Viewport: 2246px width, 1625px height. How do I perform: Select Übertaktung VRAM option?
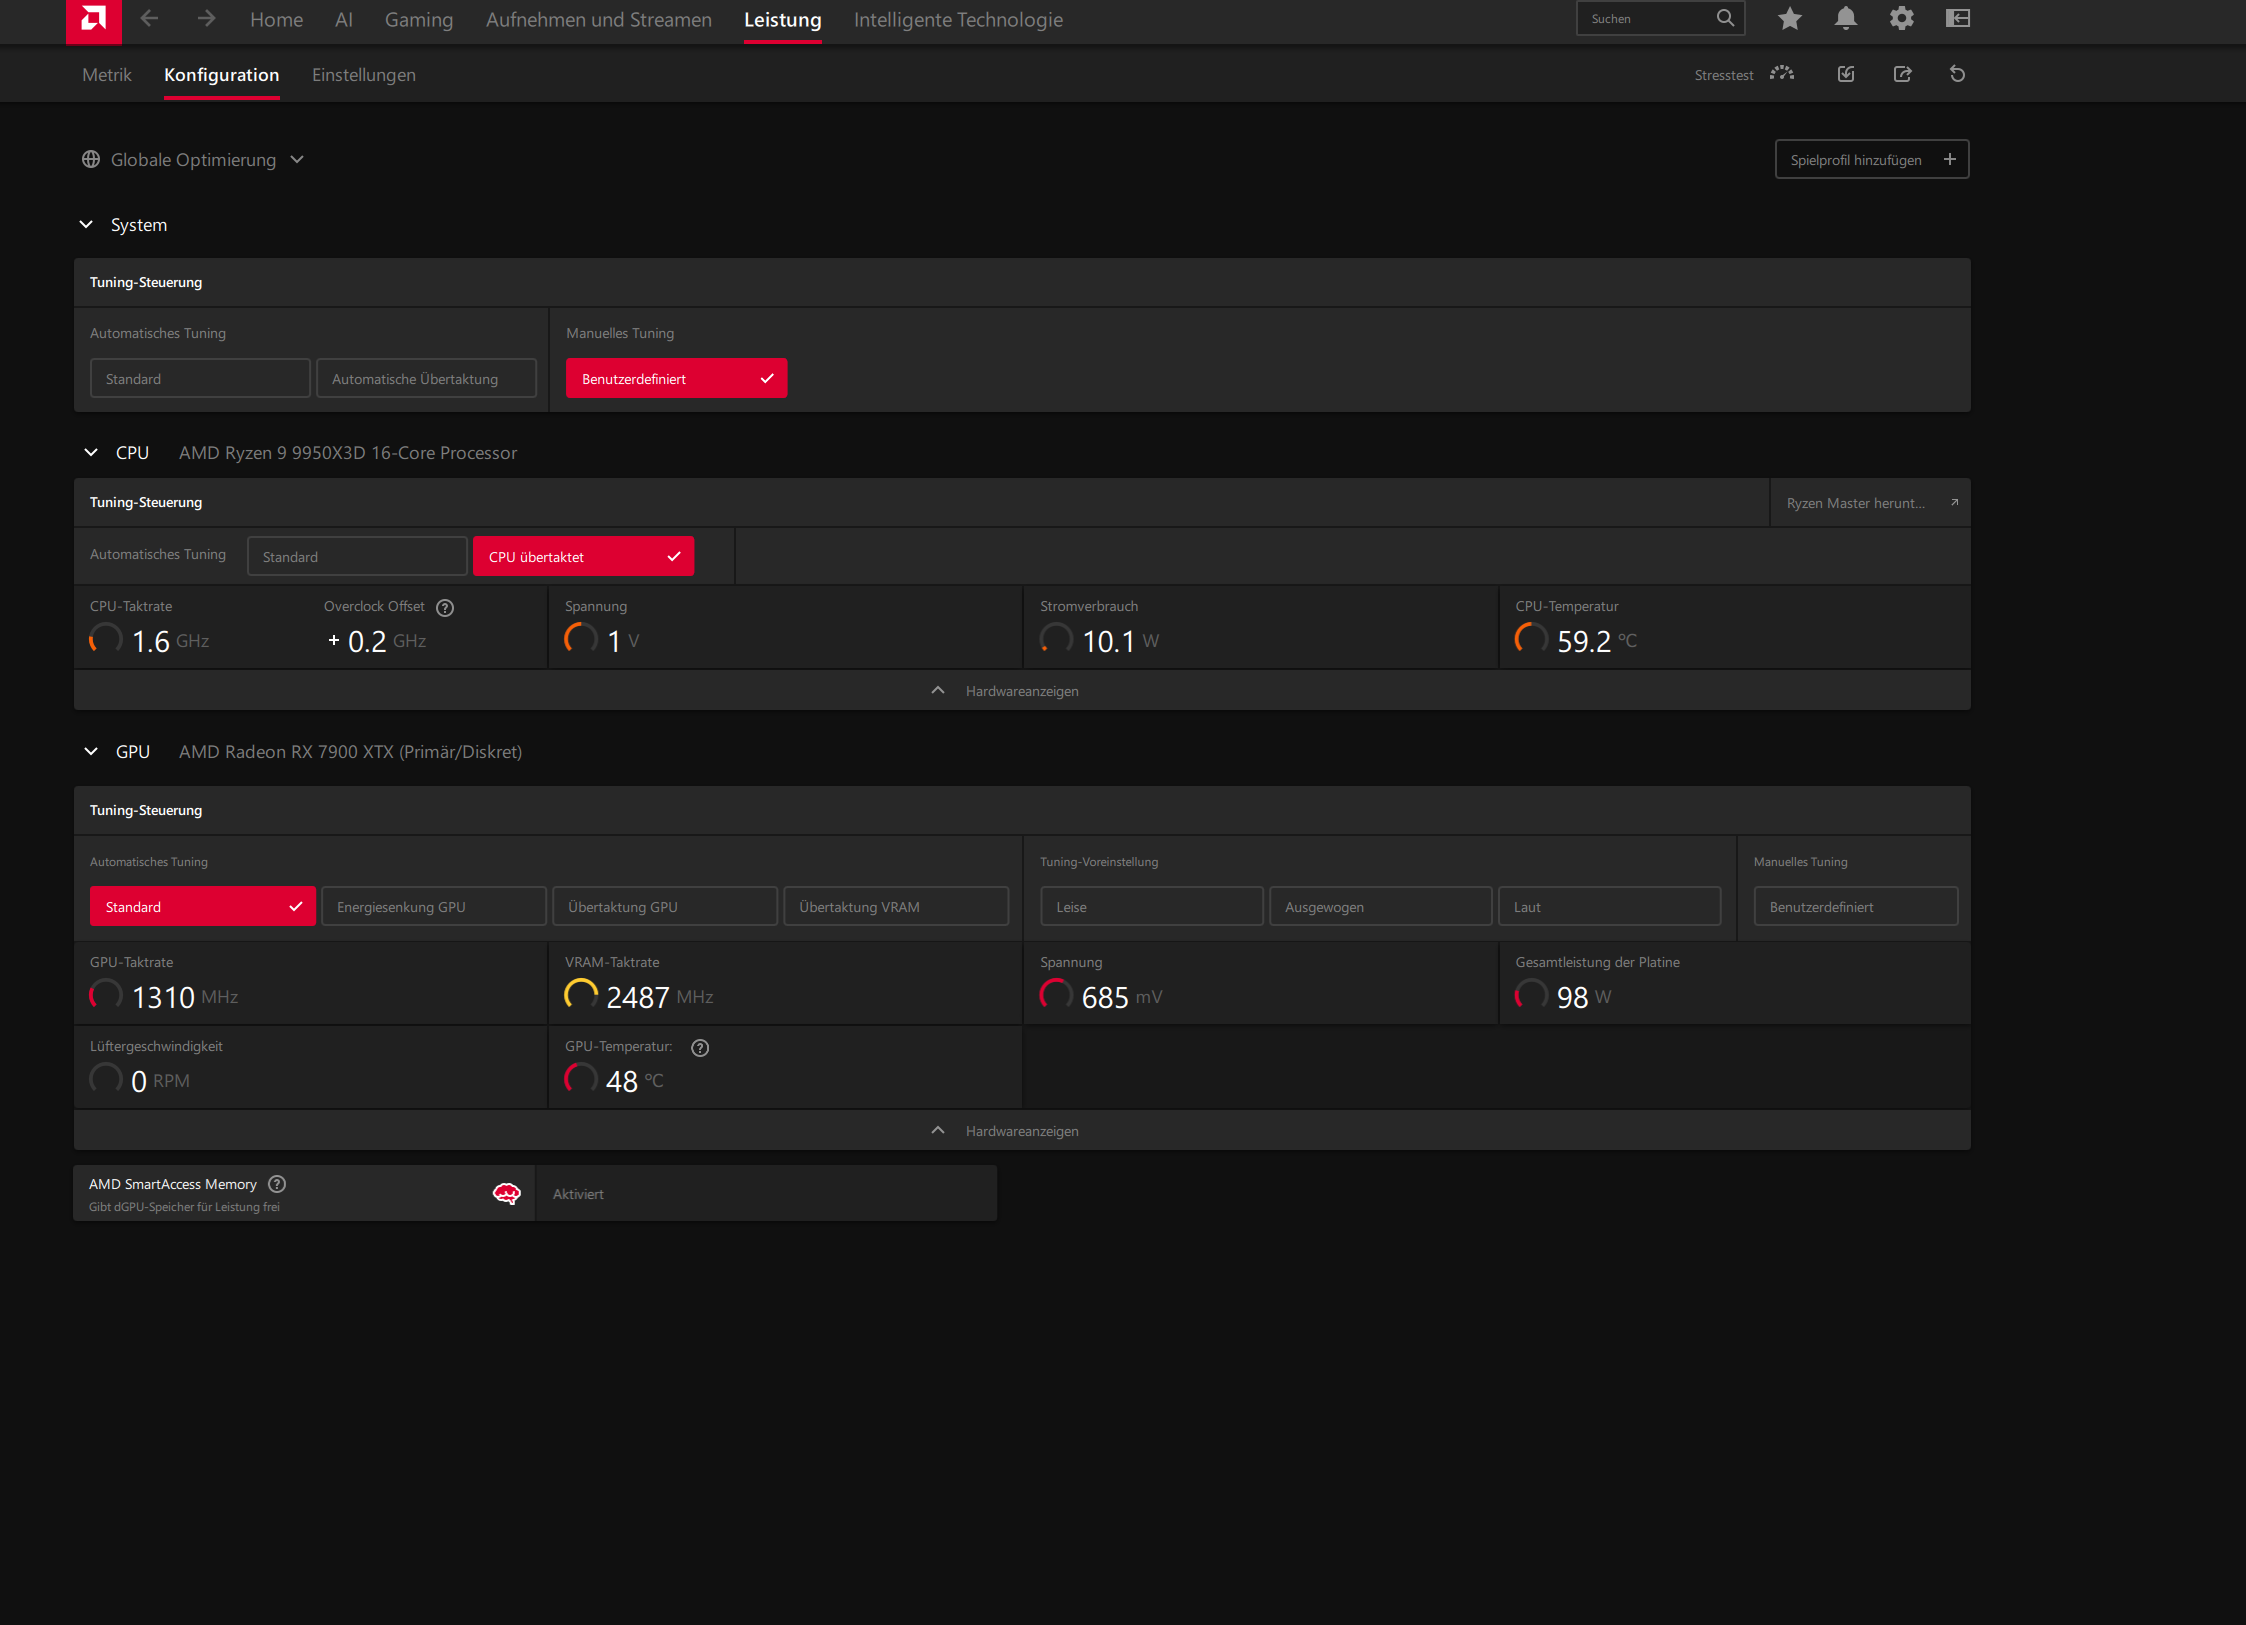[896, 906]
